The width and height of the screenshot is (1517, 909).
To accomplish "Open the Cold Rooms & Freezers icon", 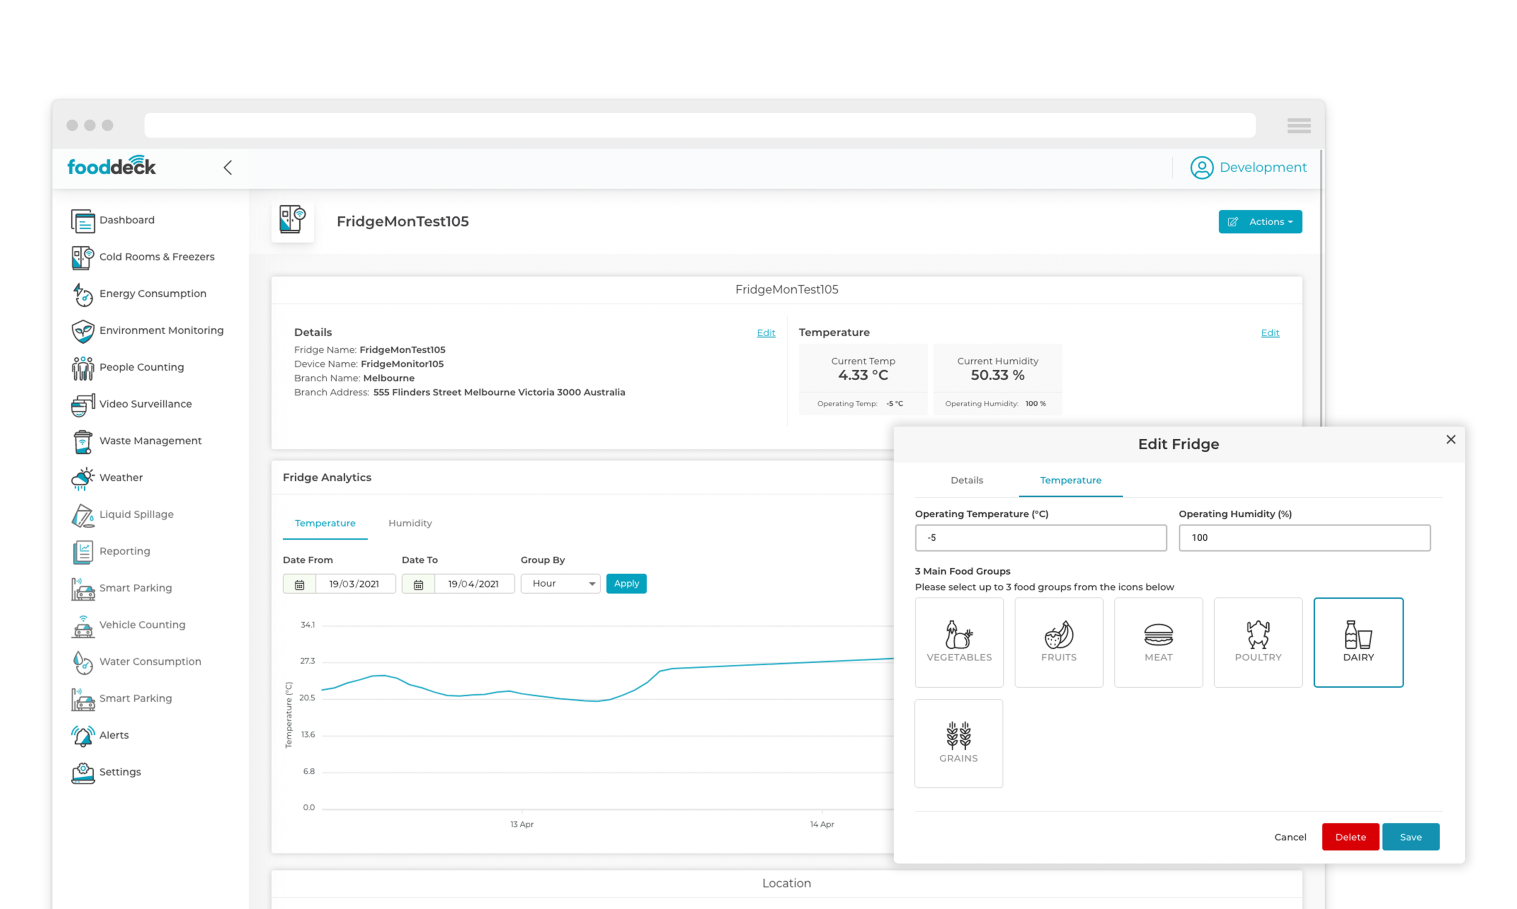I will [x=83, y=257].
